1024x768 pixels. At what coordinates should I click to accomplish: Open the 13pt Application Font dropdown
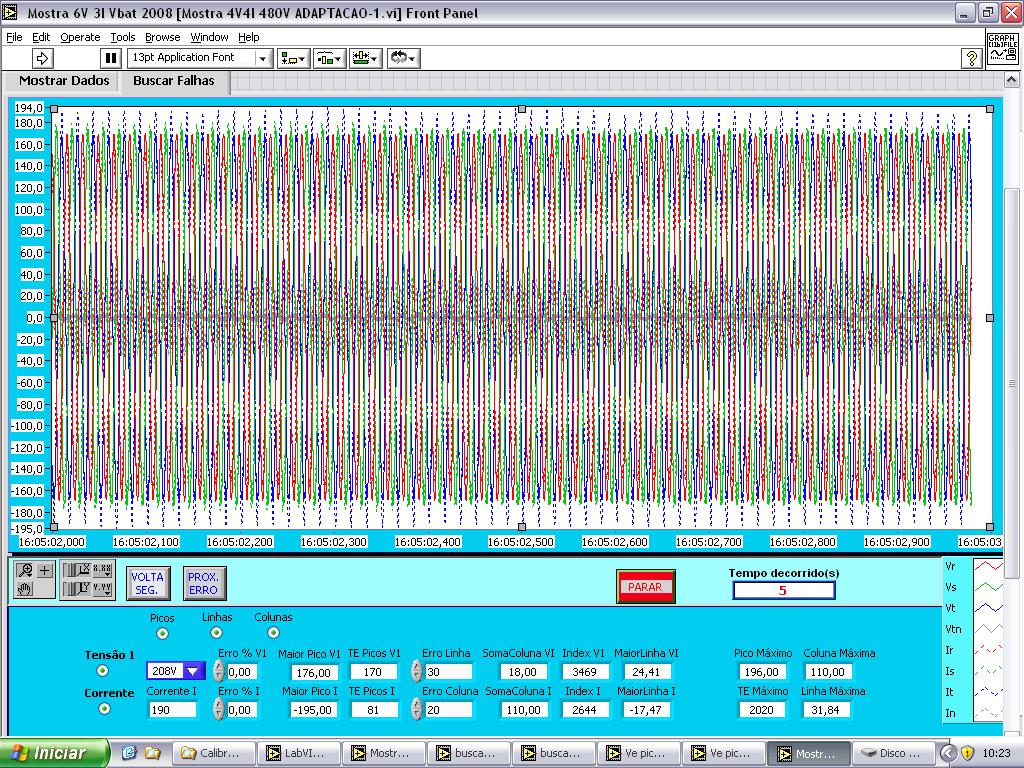[200, 58]
